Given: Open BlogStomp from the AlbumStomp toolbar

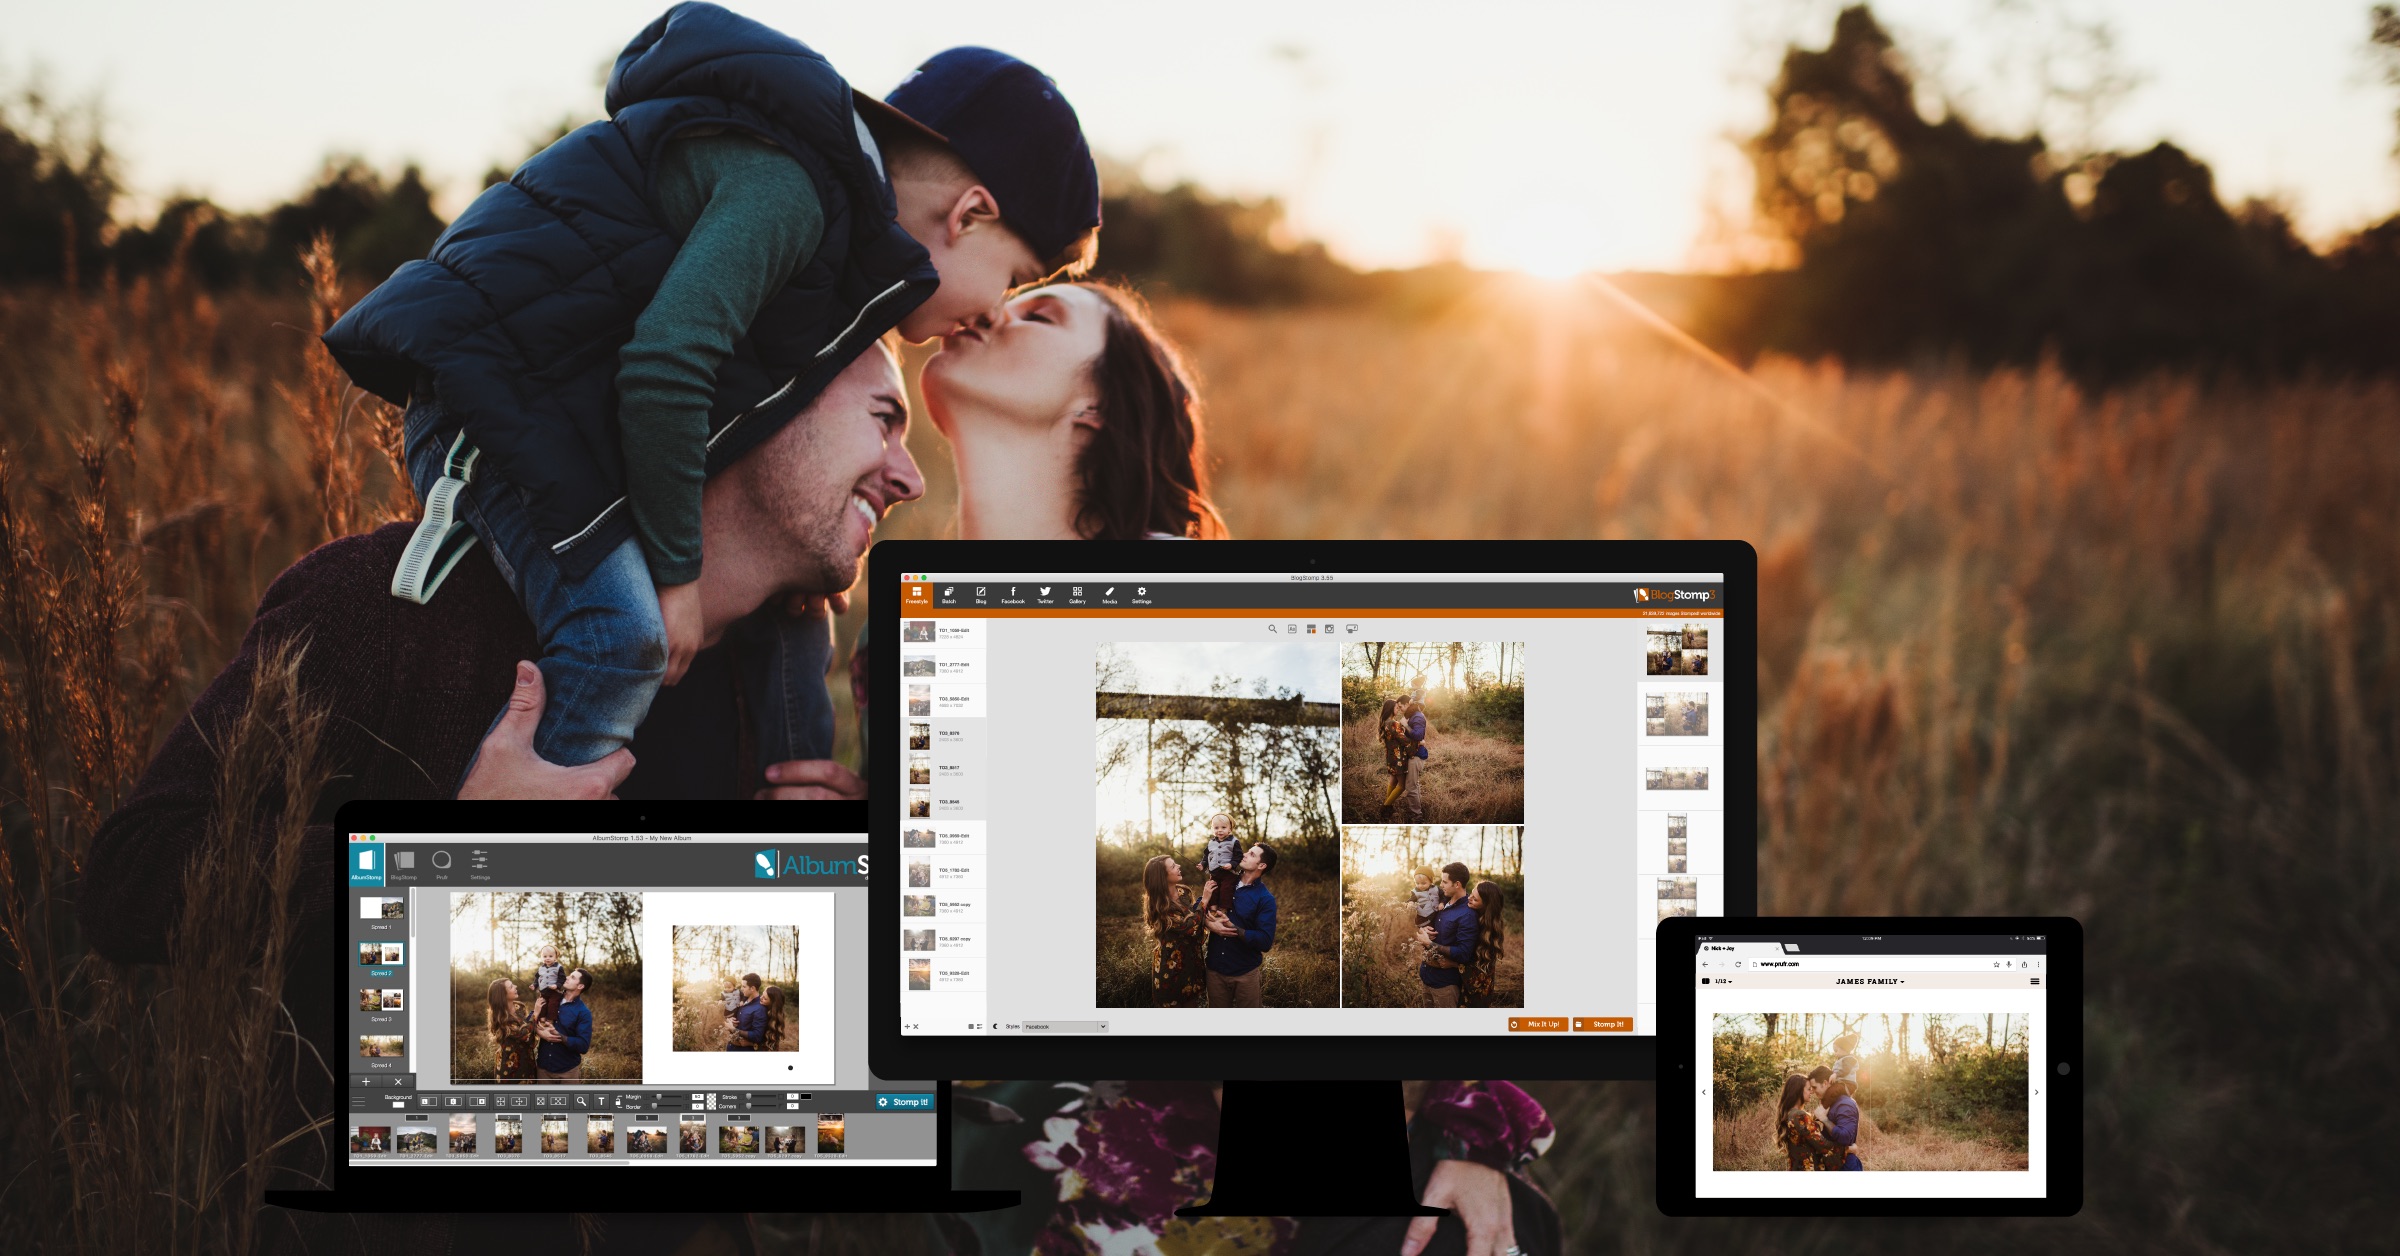Looking at the screenshot, I should [404, 864].
